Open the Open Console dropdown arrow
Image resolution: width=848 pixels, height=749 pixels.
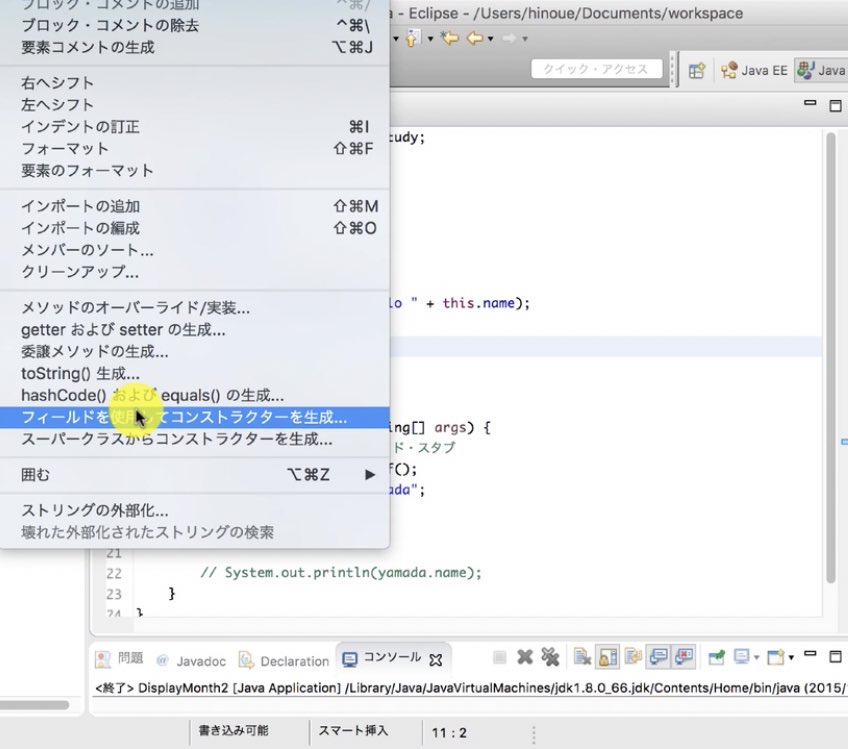click(x=791, y=658)
